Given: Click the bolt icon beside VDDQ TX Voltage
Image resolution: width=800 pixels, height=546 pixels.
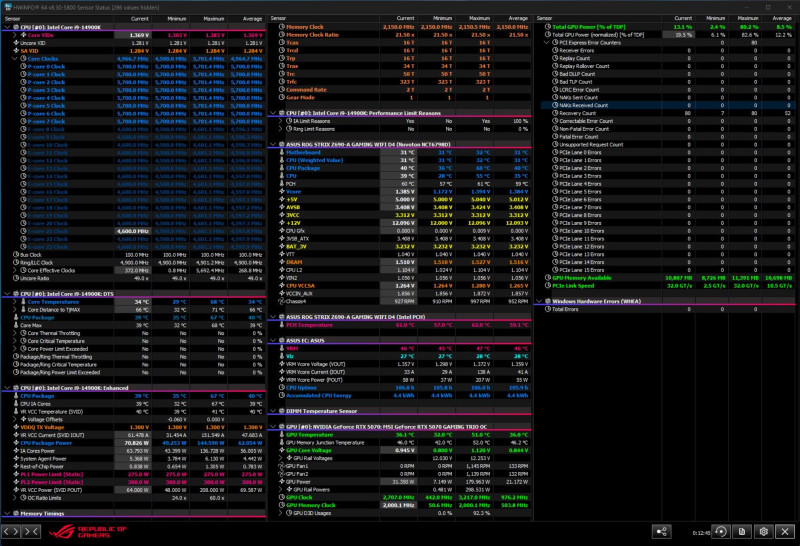Looking at the screenshot, I should 16,427.
